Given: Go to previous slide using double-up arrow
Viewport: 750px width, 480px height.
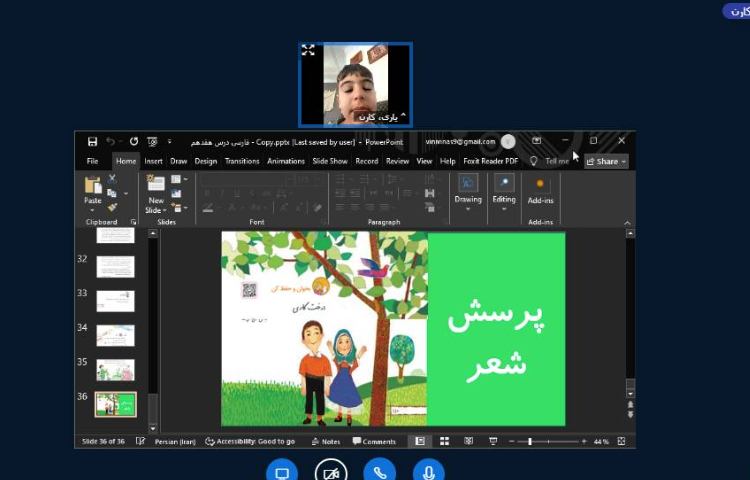Looking at the screenshot, I should tap(630, 405).
